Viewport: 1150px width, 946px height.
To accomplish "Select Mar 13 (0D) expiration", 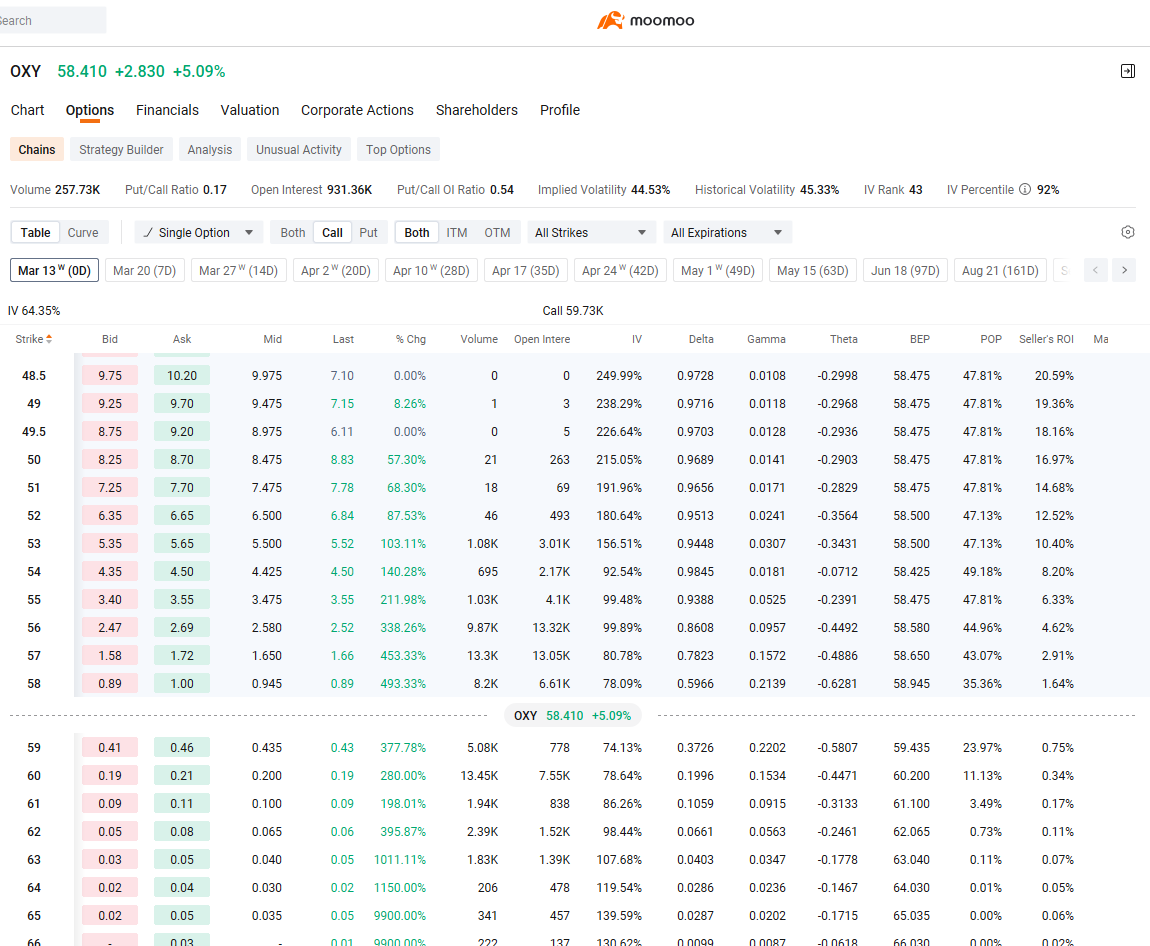I will (x=54, y=270).
